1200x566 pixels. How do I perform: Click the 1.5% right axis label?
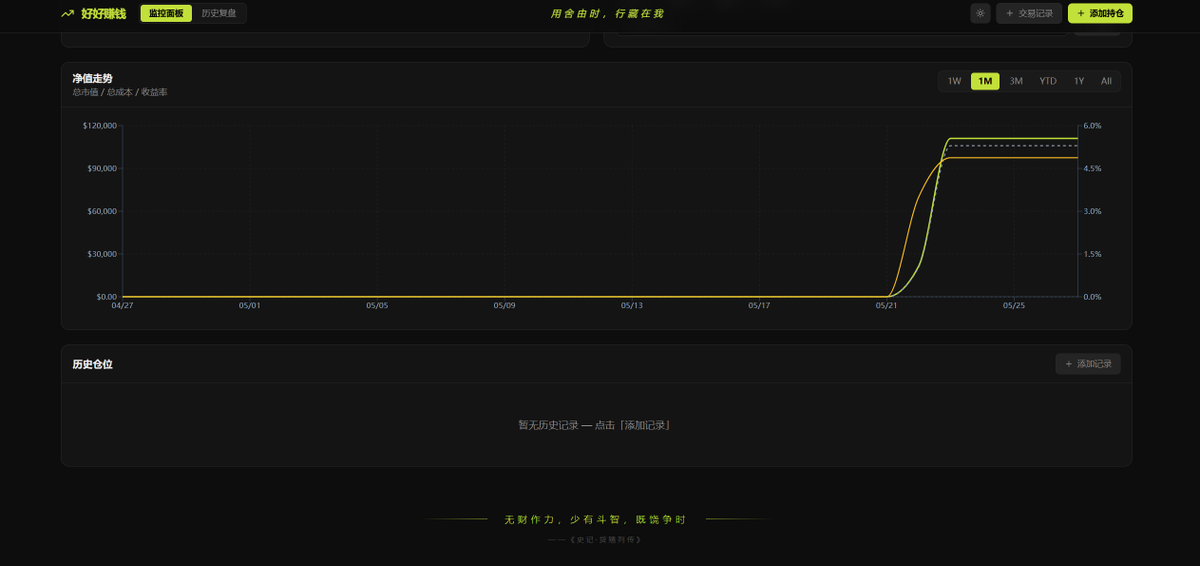coord(1093,254)
